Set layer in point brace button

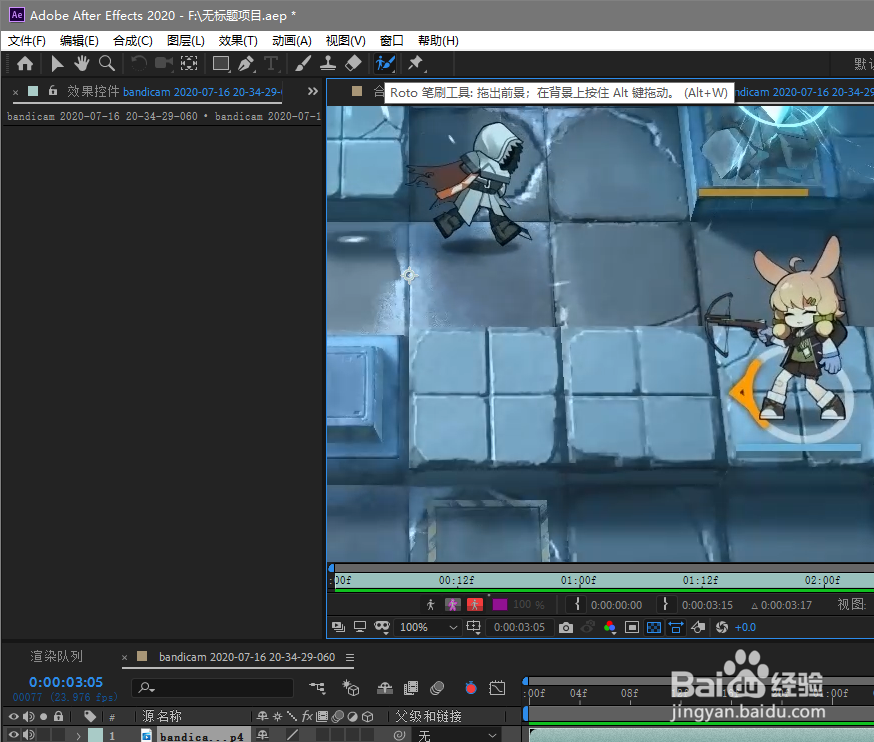pyautogui.click(x=577, y=604)
